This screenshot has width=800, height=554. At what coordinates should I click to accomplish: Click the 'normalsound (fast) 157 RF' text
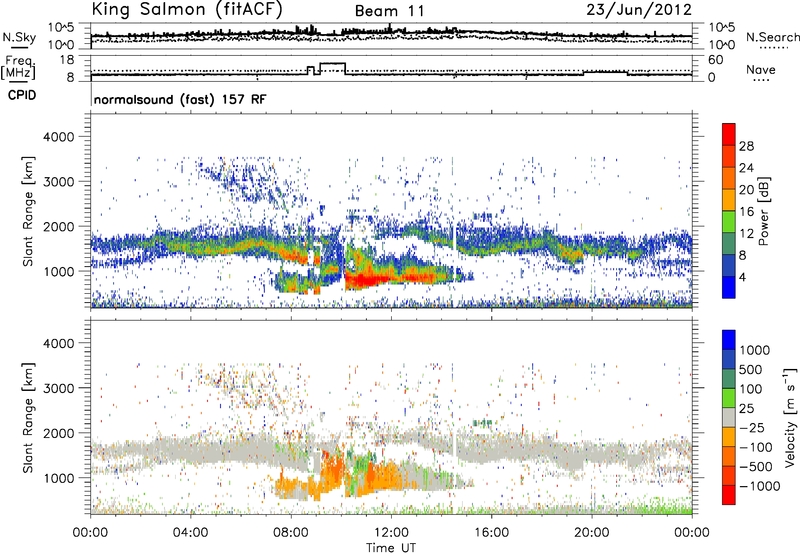180,99
